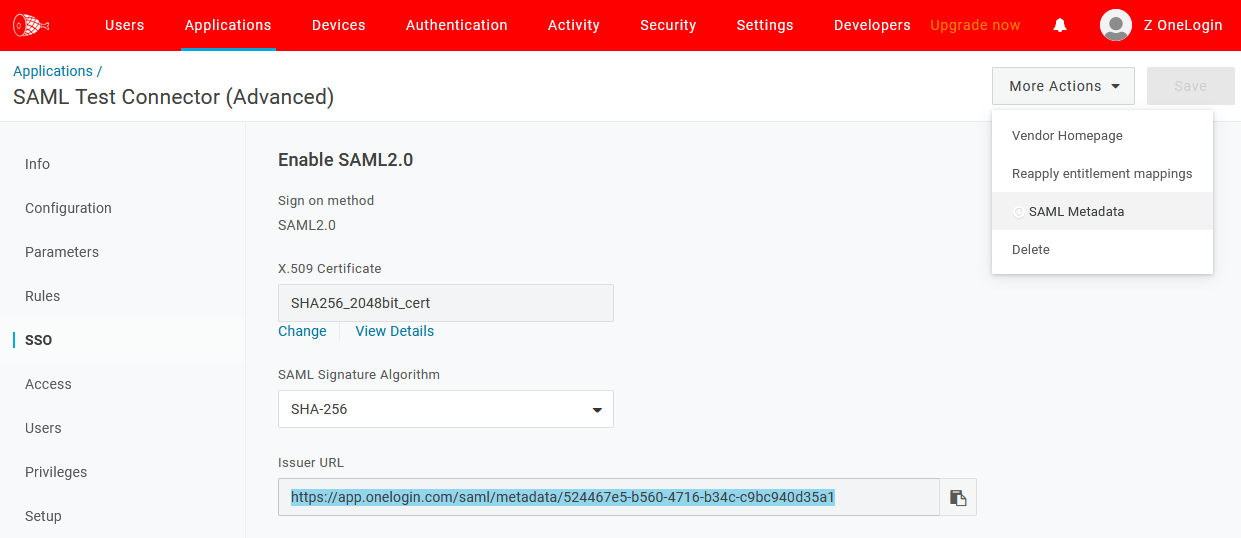Click the Issuer URL text field
Screen dimensions: 1241x538
[608, 497]
